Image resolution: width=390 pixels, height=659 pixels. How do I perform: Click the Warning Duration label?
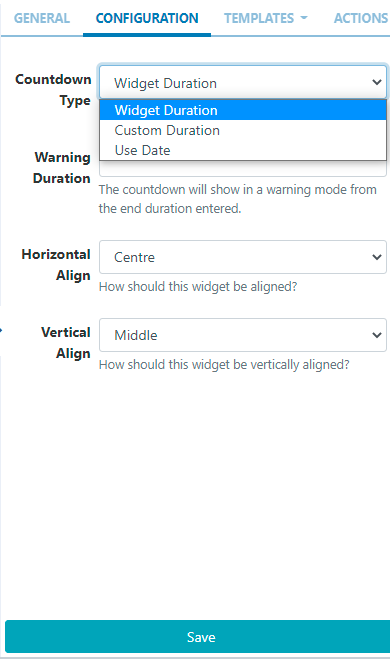[x=62, y=168]
